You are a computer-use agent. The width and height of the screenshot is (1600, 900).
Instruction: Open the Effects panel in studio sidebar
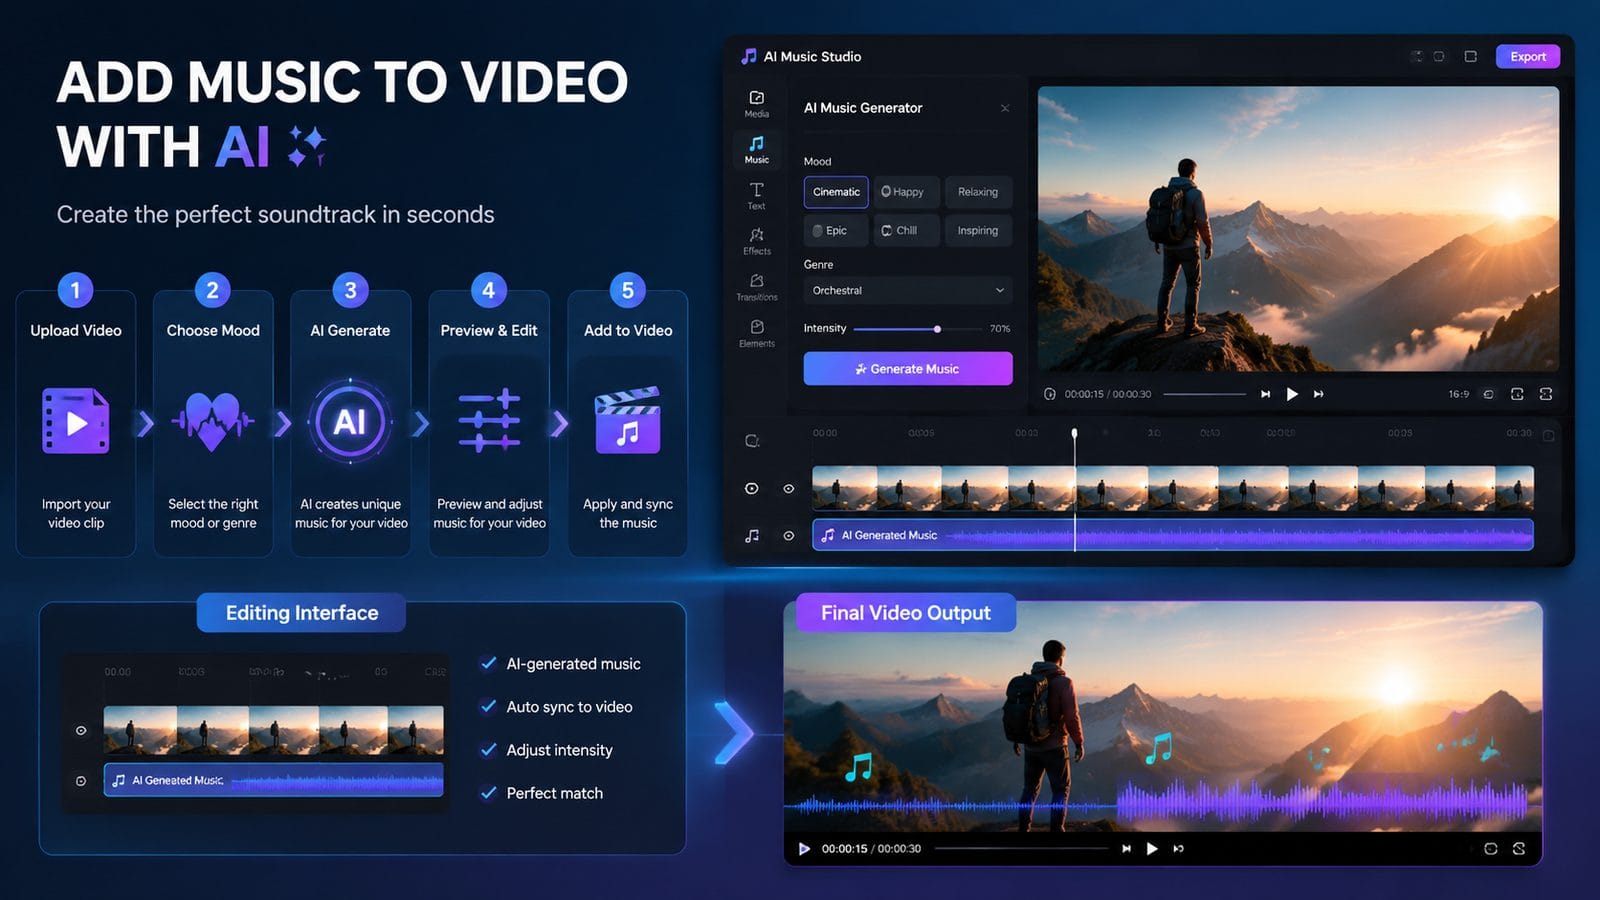(x=757, y=241)
